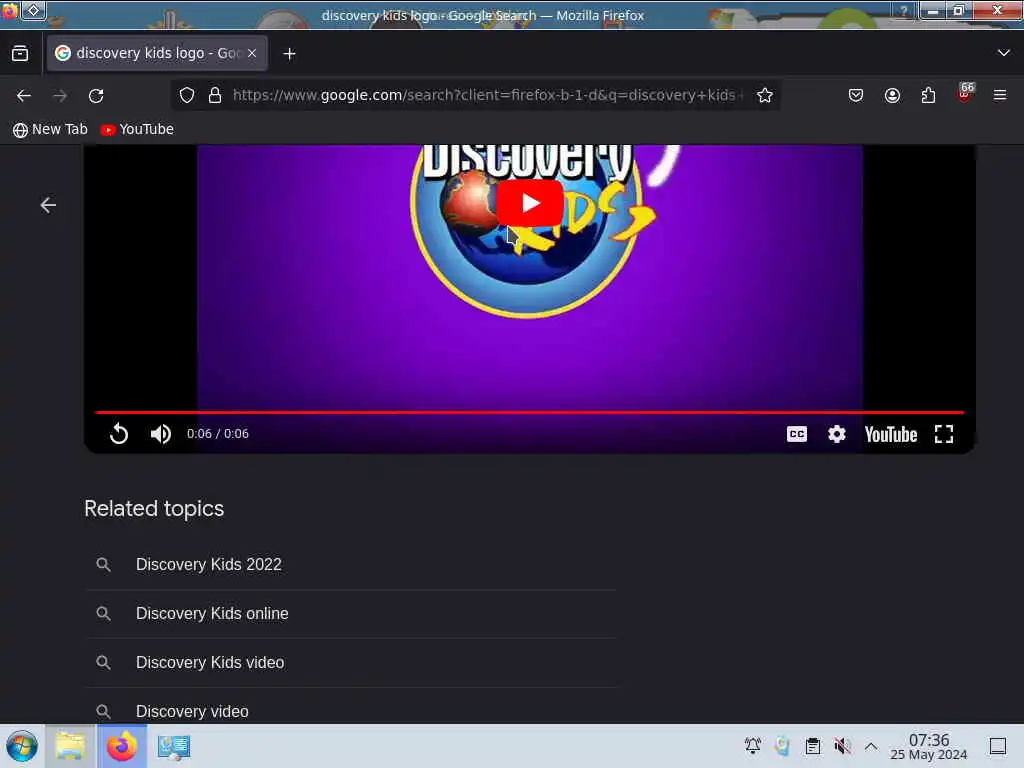This screenshot has height=768, width=1024.
Task: Open the Firefox account menu
Action: pos(892,95)
